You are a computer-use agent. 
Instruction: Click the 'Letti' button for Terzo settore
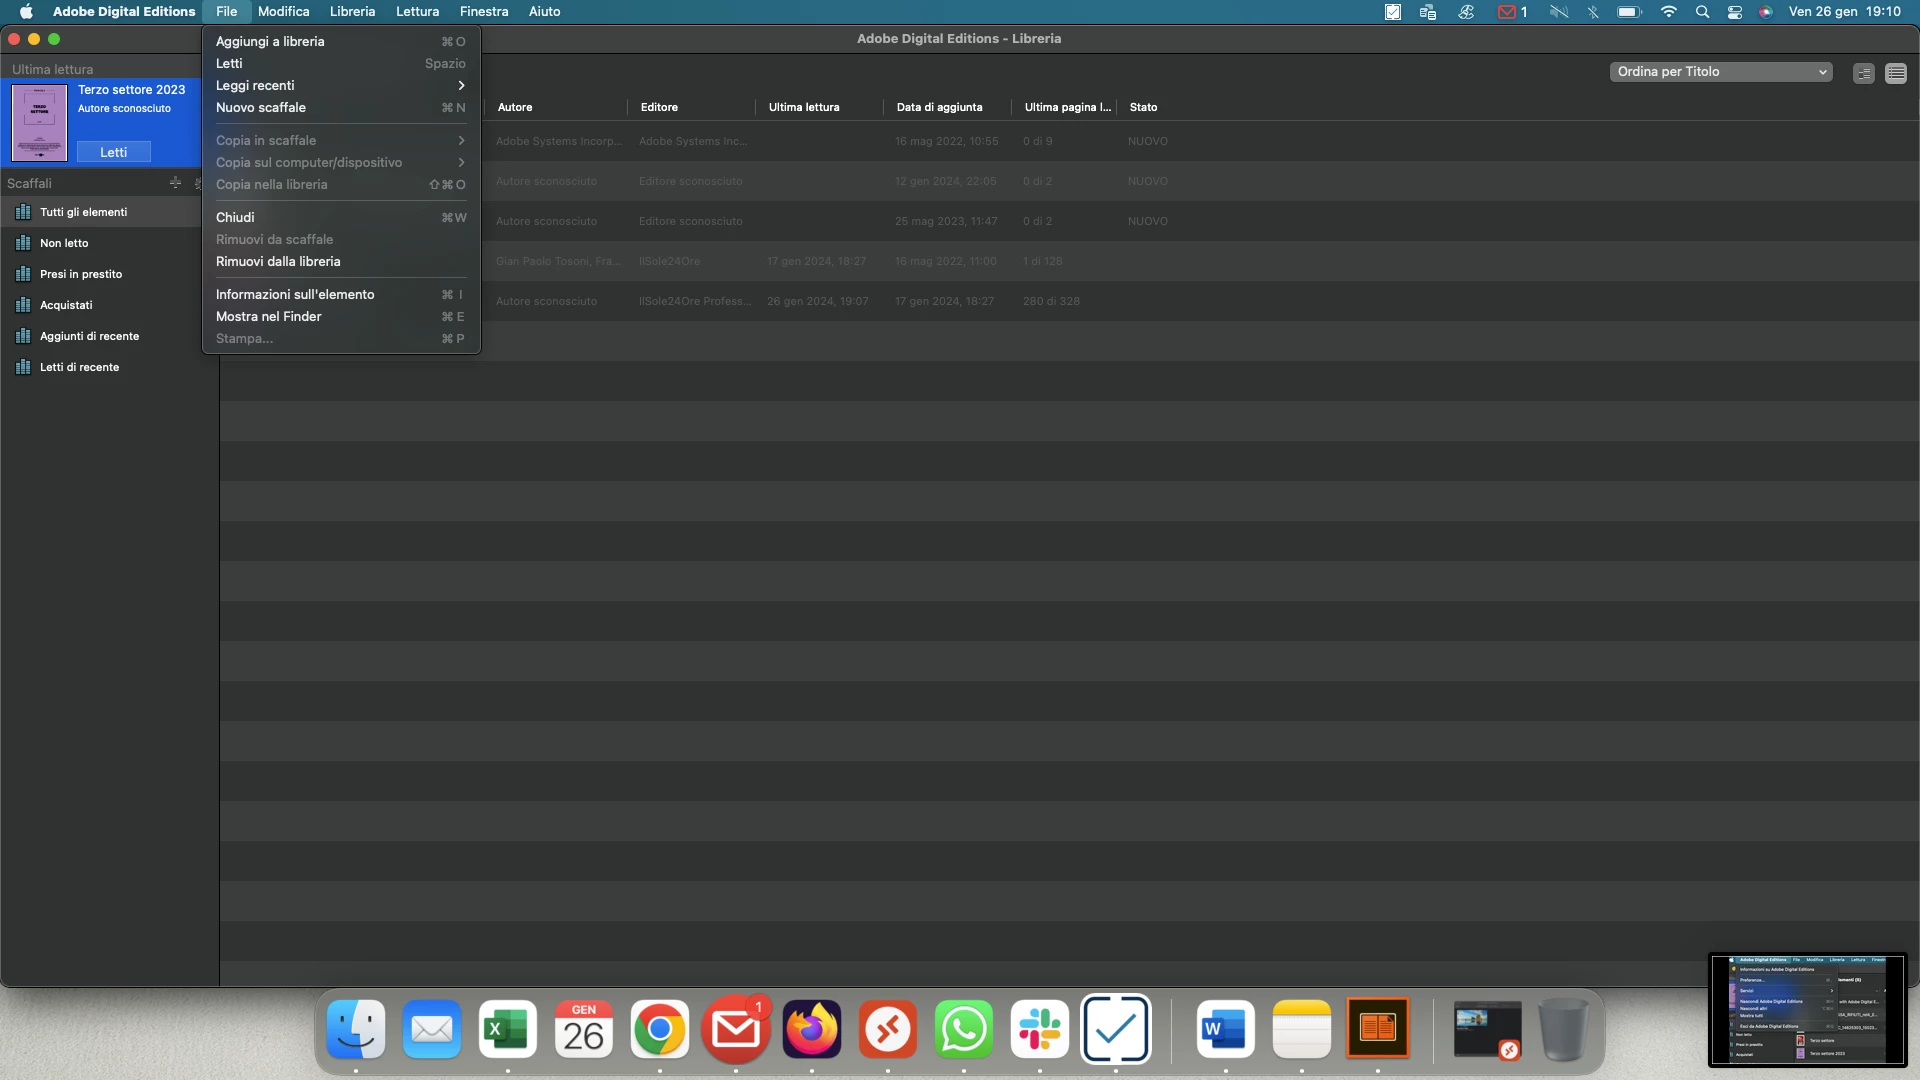point(113,152)
